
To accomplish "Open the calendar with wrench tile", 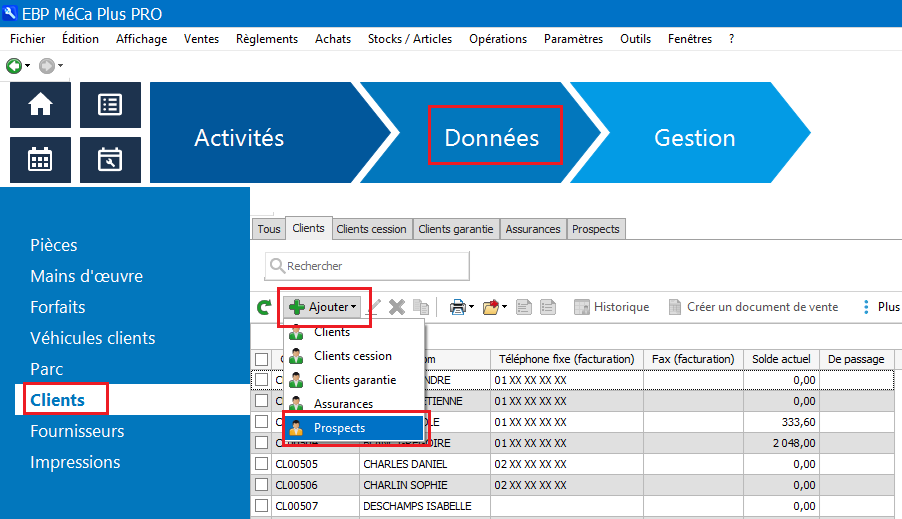I will 110,160.
